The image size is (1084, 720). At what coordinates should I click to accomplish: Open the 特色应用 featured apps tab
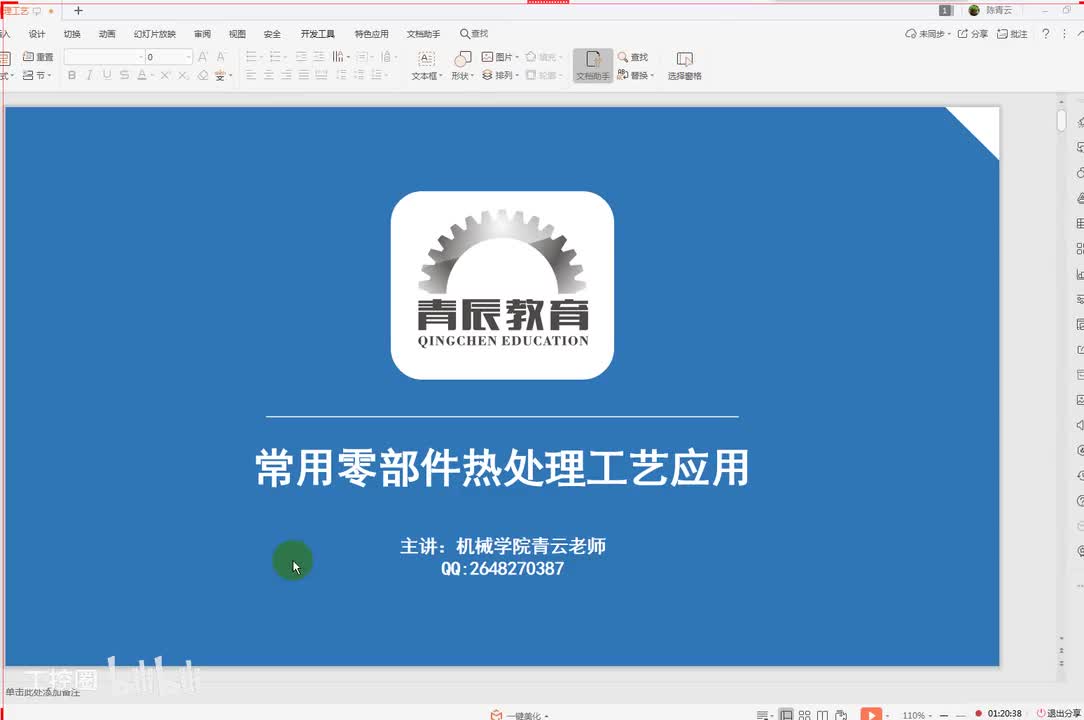(x=371, y=34)
